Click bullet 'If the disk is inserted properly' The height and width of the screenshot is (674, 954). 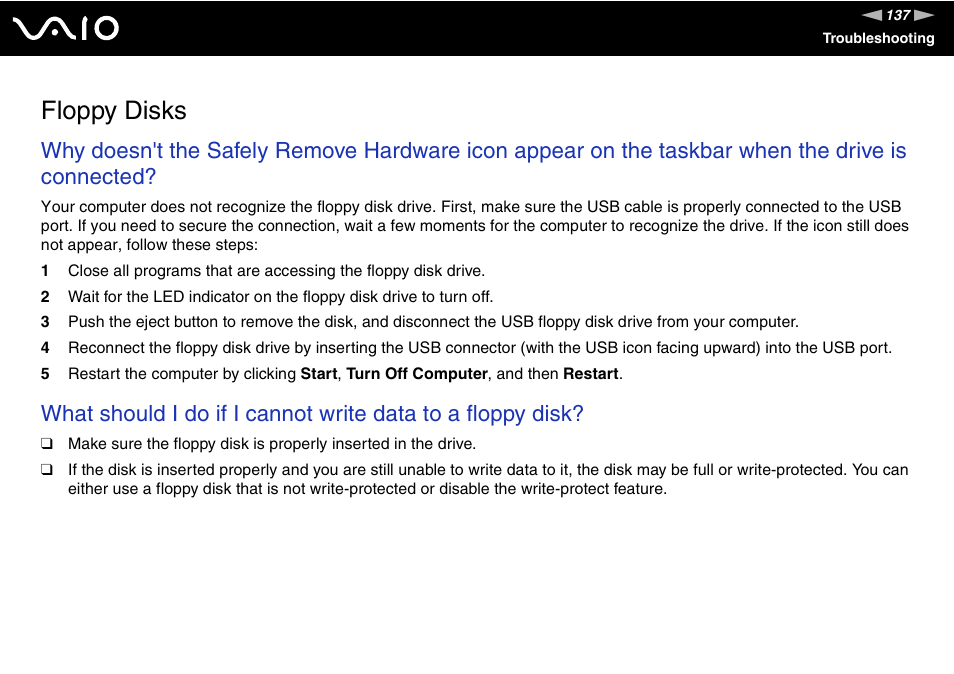click(475, 479)
